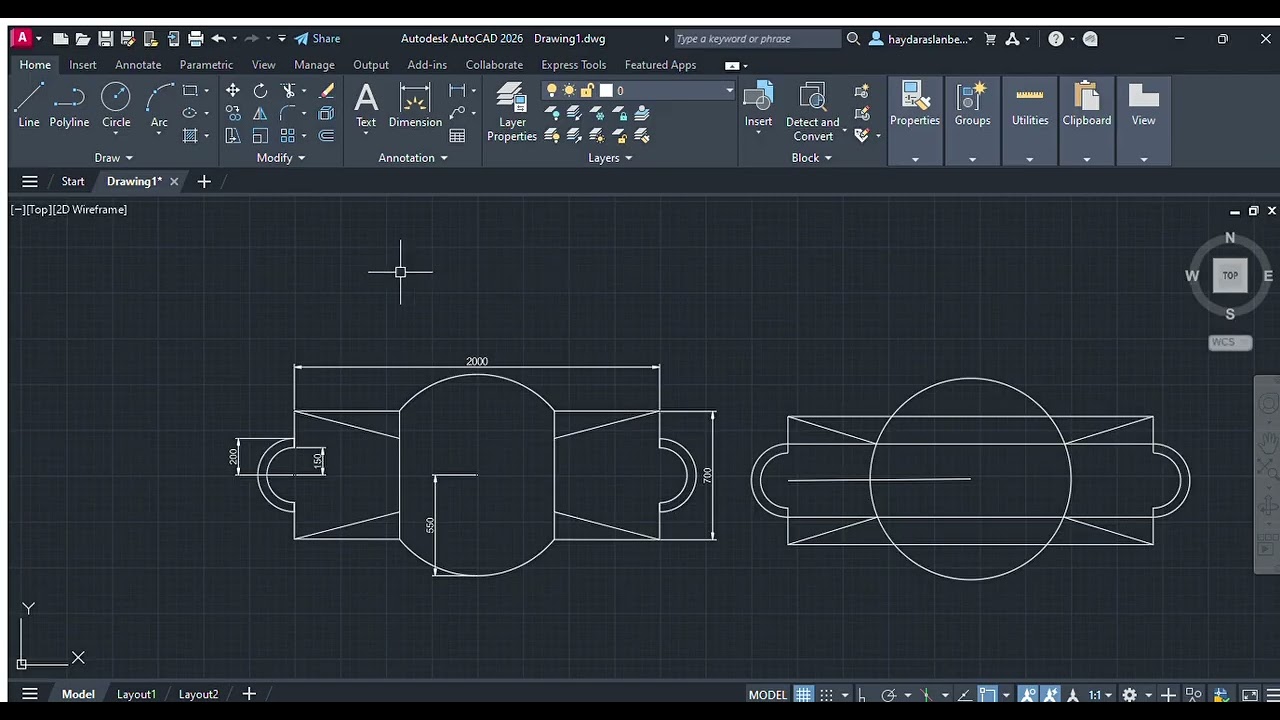The image size is (1280, 720).
Task: Toggle MODEL space status button
Action: 768,695
